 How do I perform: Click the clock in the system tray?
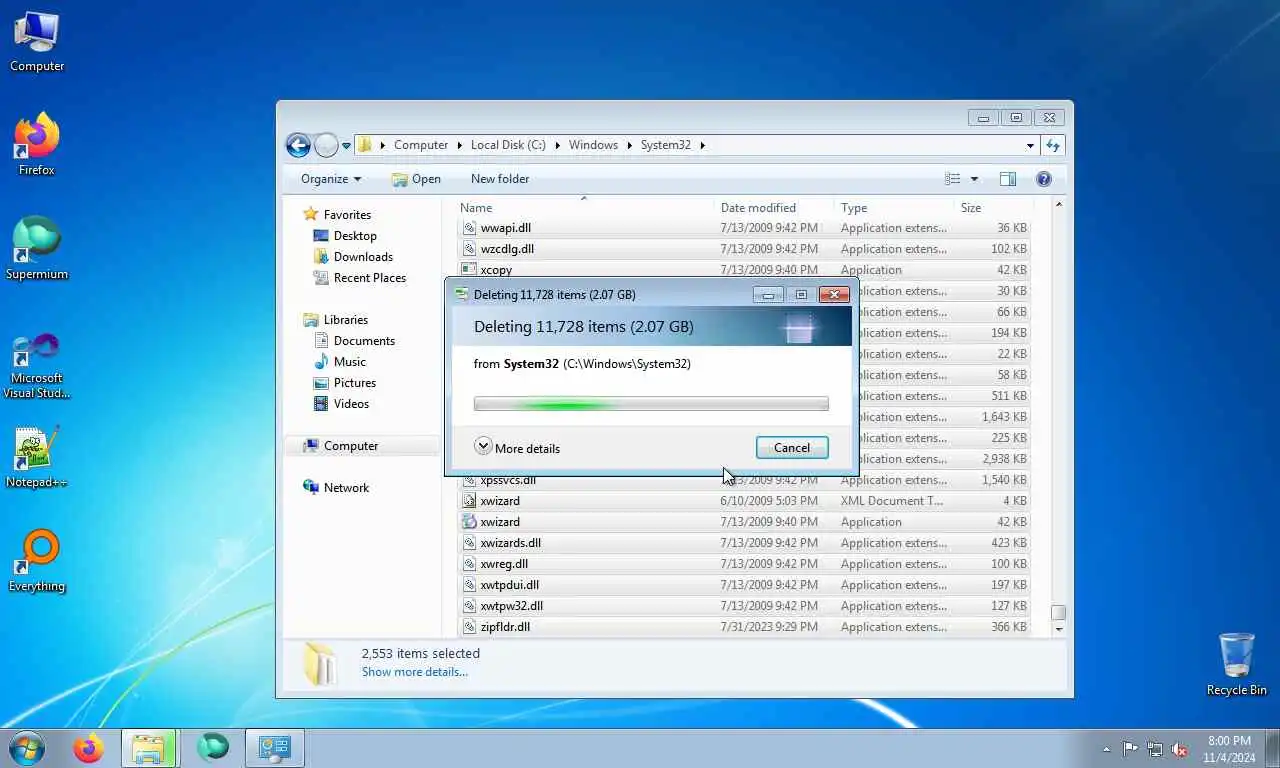pyautogui.click(x=1229, y=749)
